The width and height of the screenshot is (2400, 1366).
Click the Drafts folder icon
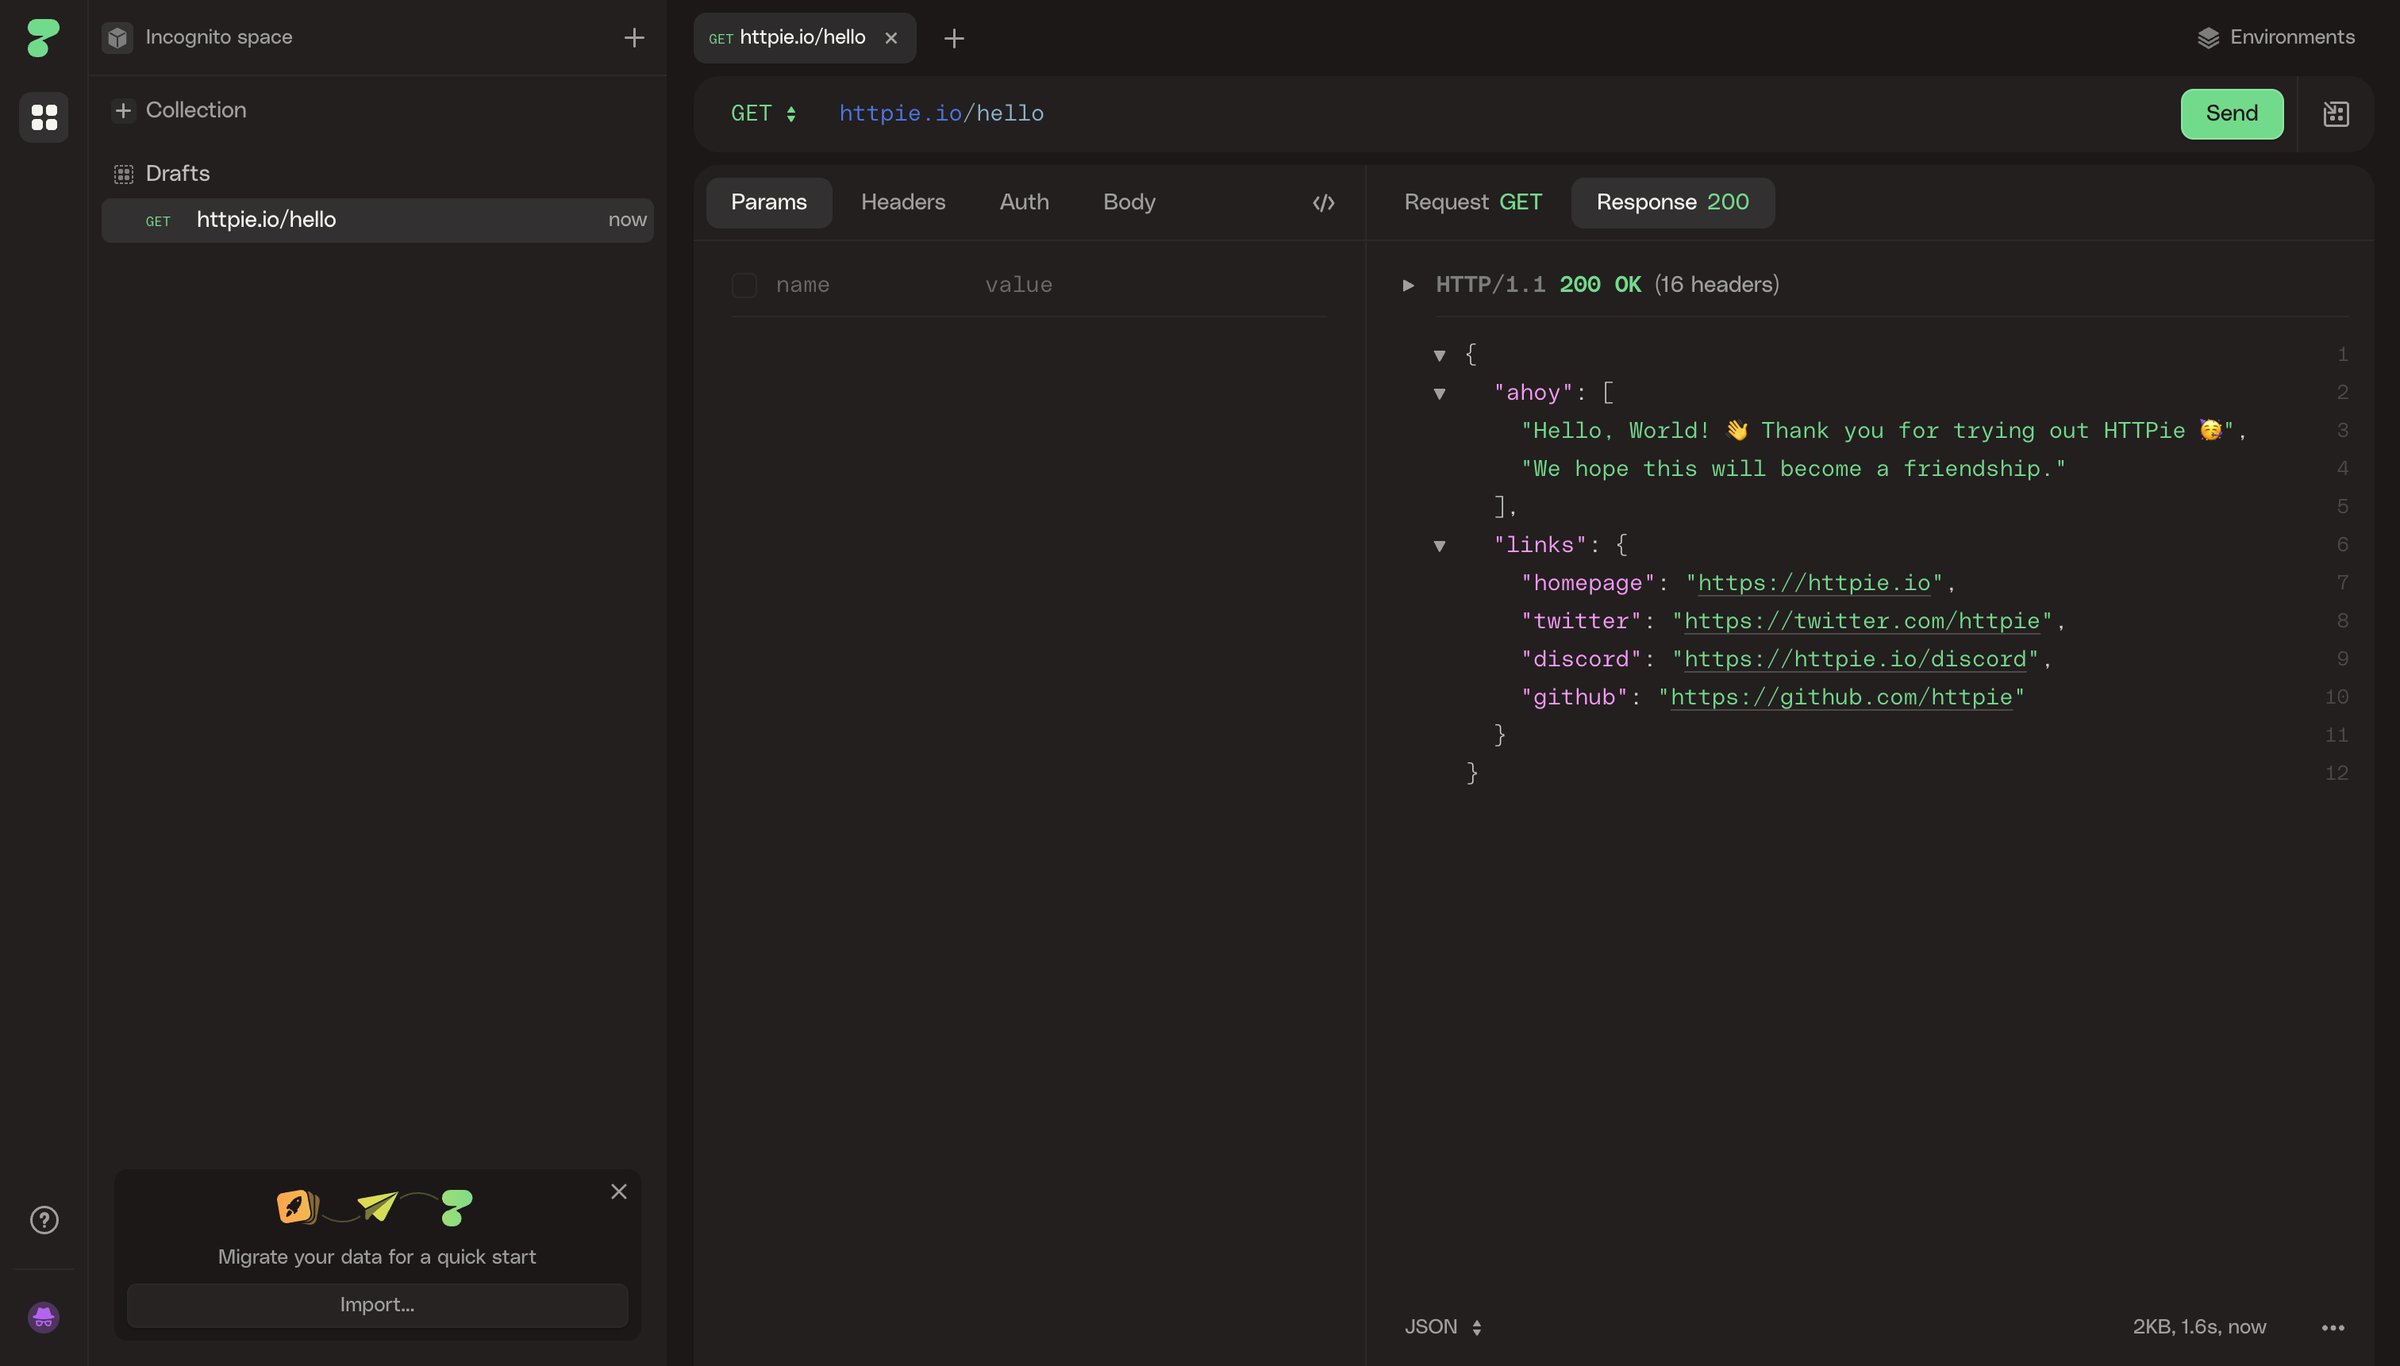(x=123, y=174)
